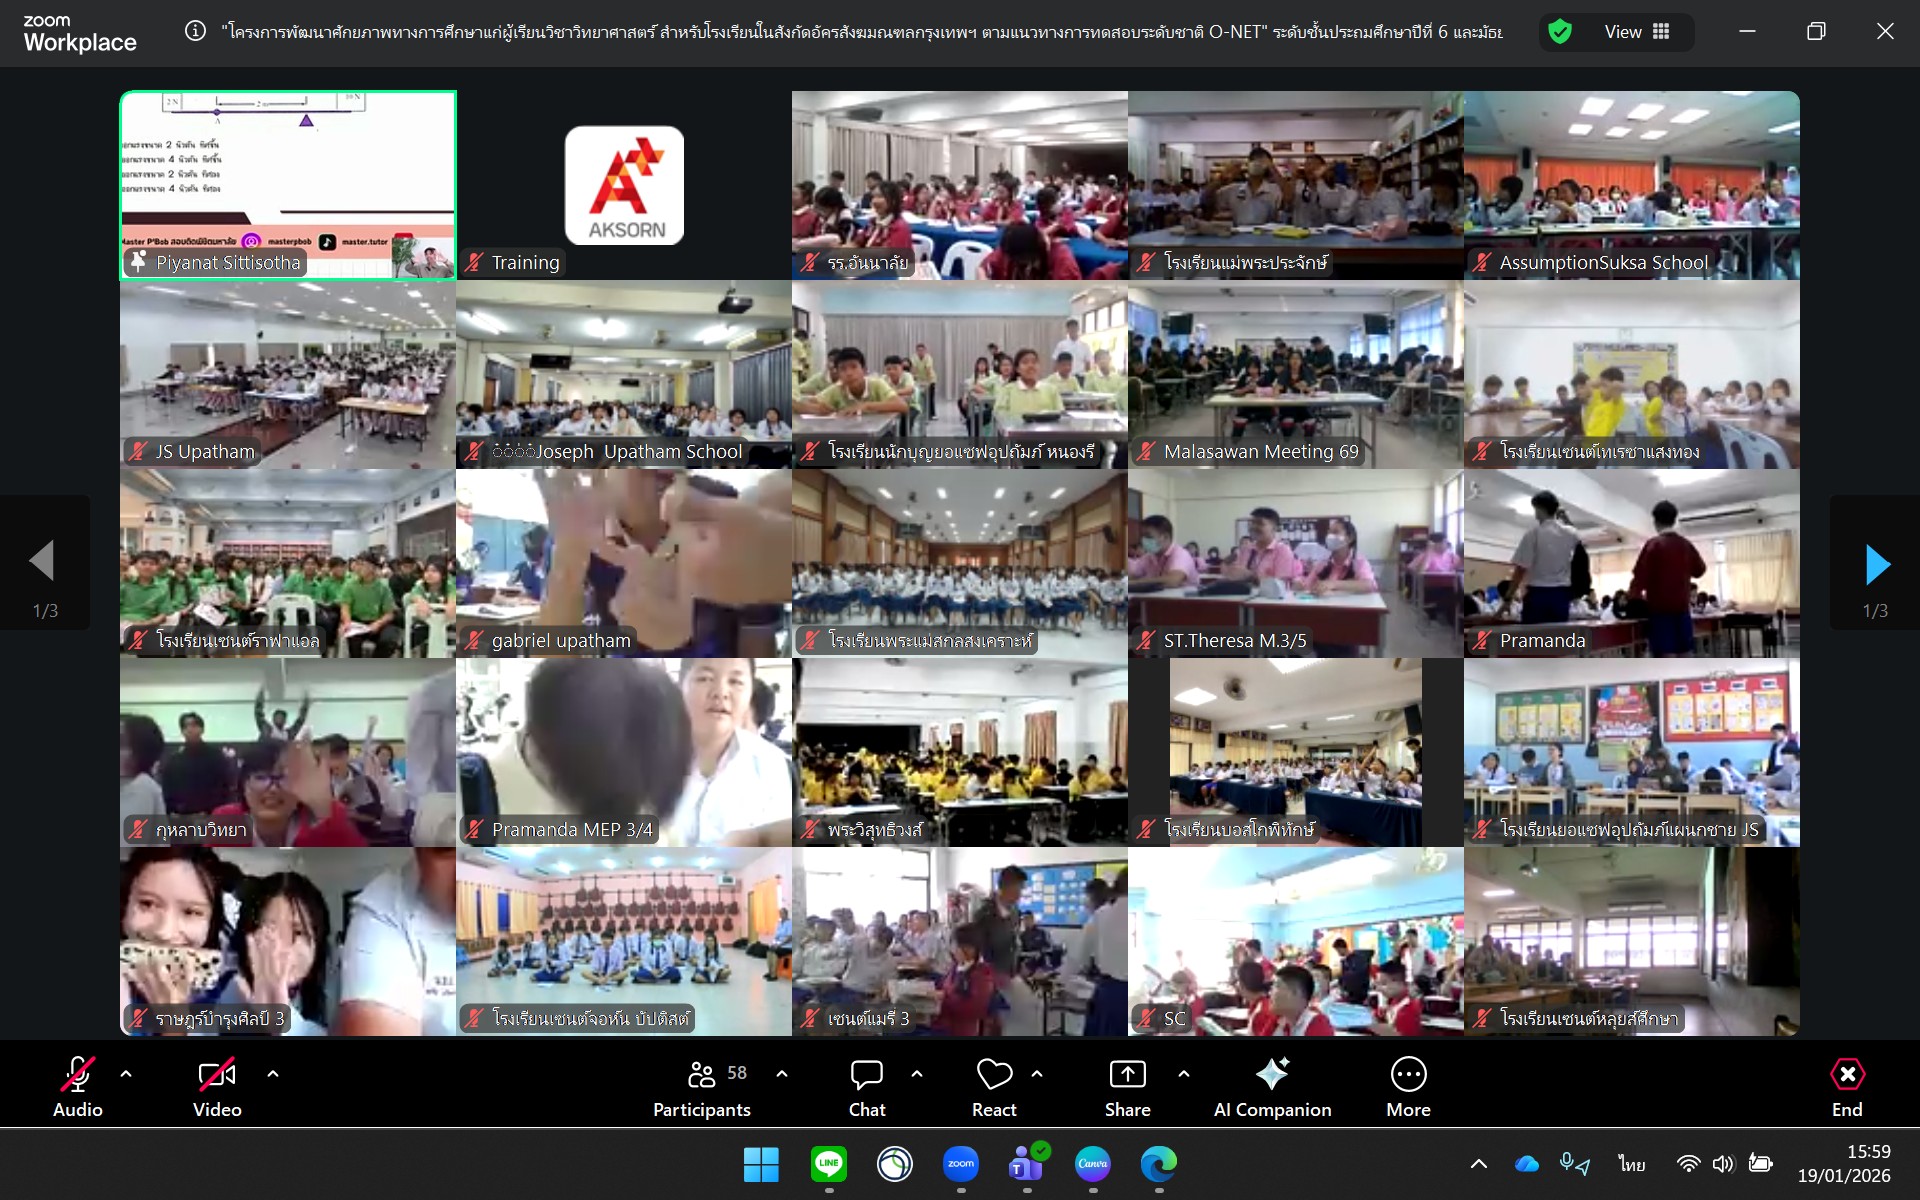The width and height of the screenshot is (1920, 1200).
Task: Click the OneDrive cloud tray icon
Action: pyautogui.click(x=1527, y=1164)
